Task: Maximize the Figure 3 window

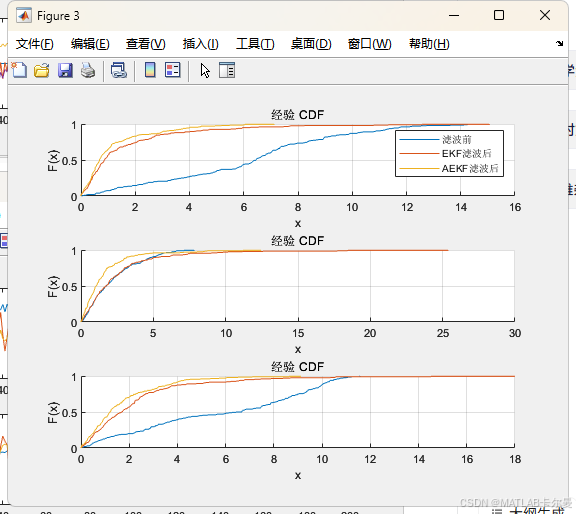Action: pos(499,15)
